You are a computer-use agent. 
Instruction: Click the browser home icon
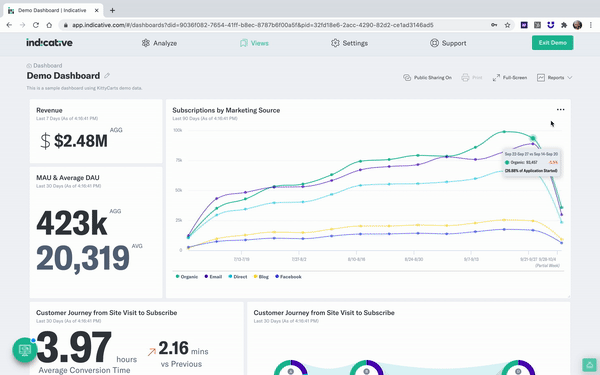pos(49,25)
